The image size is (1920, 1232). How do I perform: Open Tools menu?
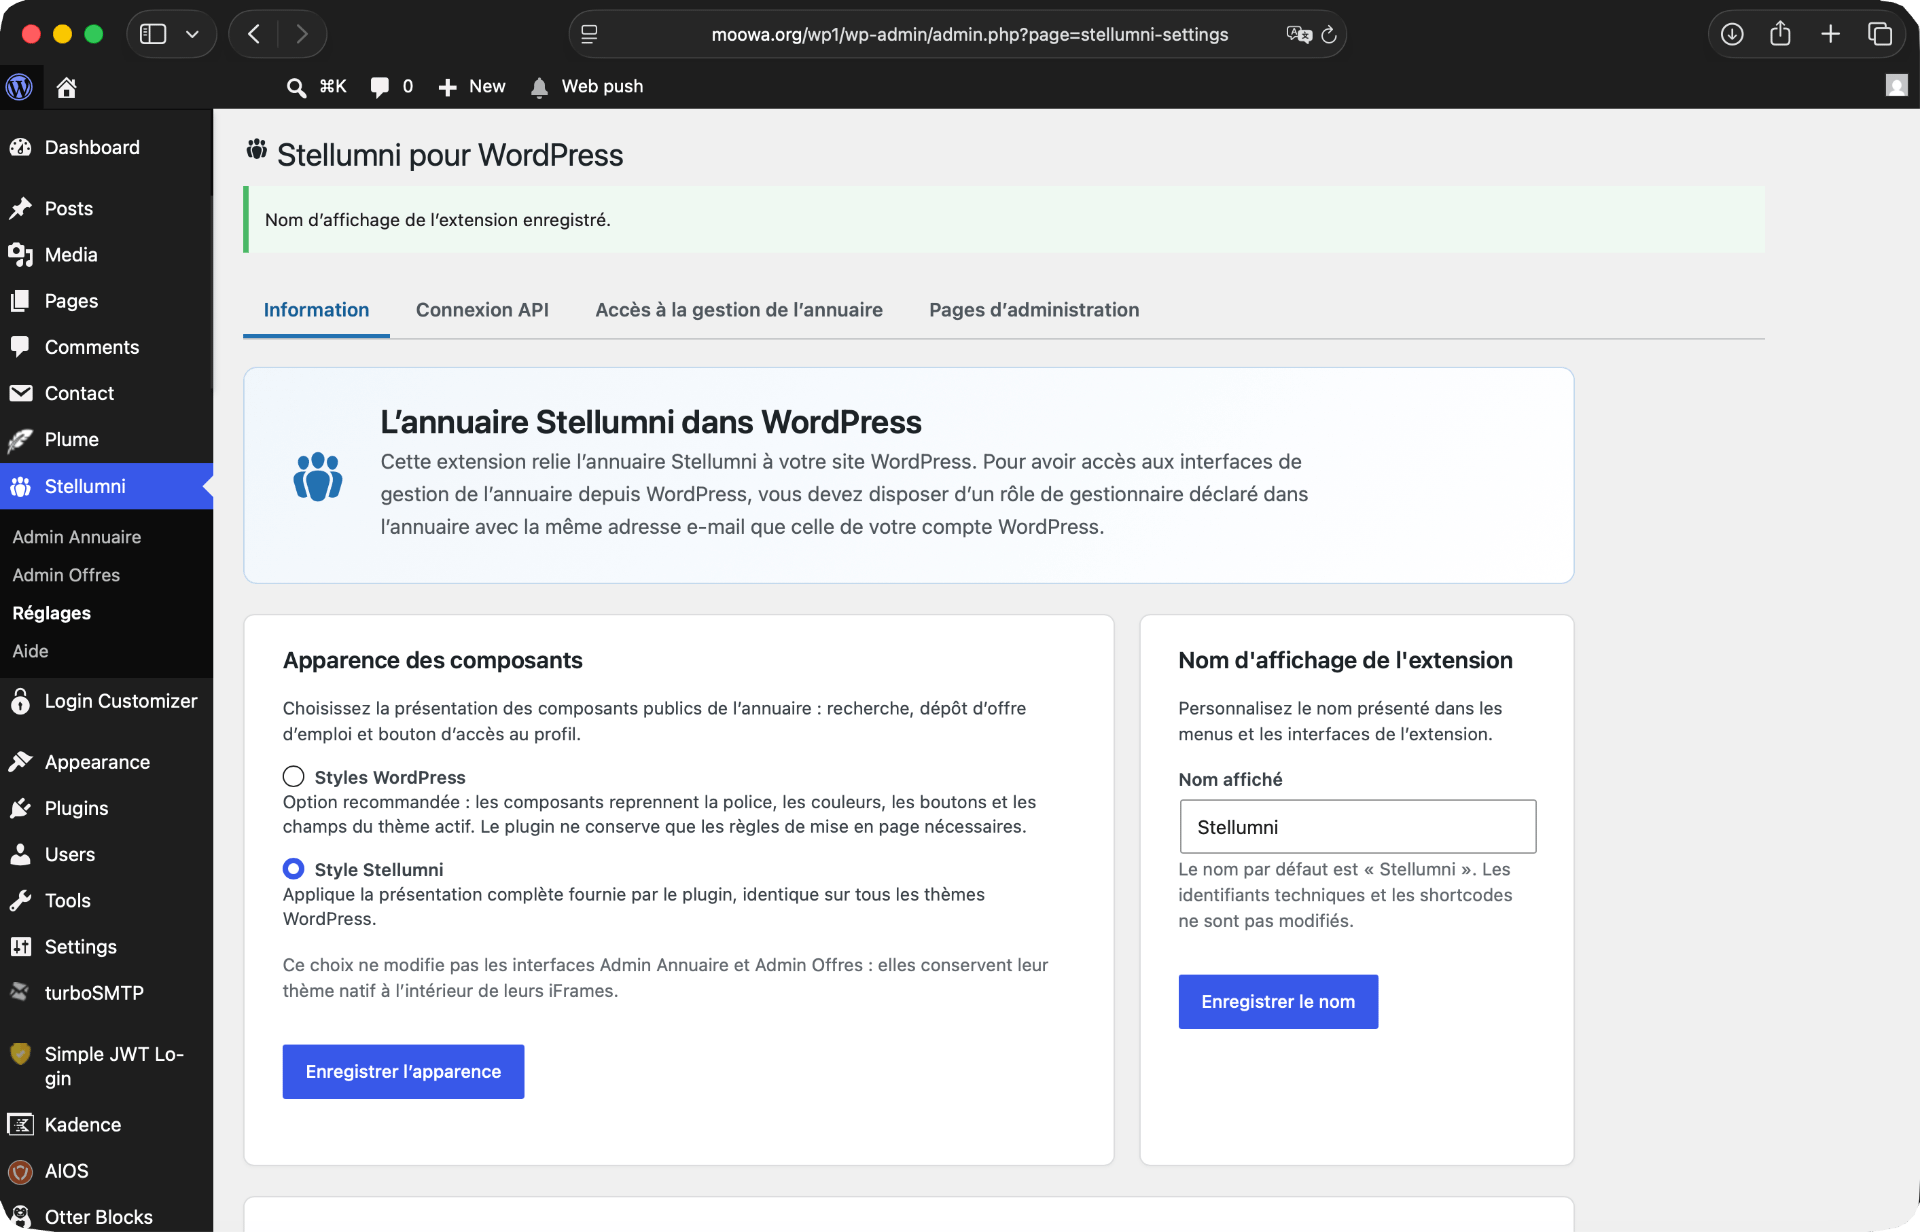click(106, 900)
